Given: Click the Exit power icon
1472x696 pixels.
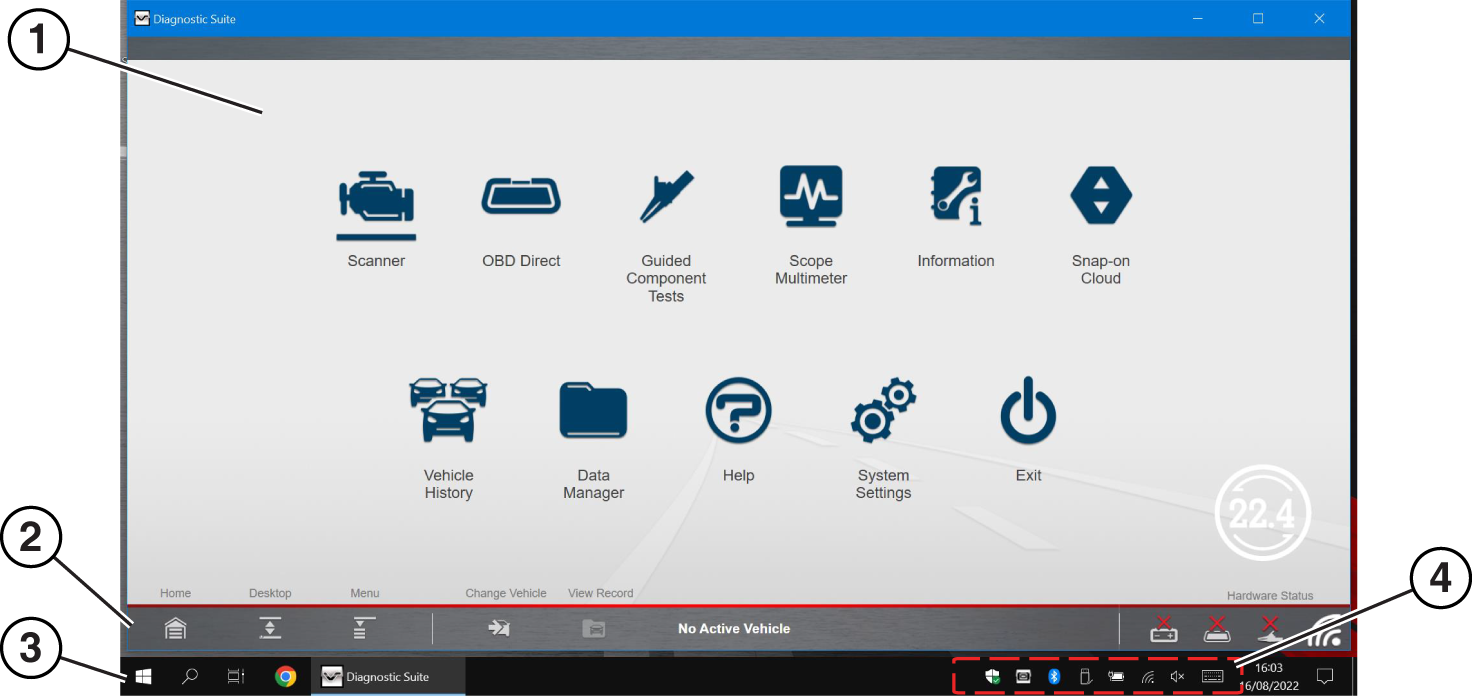Looking at the screenshot, I should [x=1028, y=410].
